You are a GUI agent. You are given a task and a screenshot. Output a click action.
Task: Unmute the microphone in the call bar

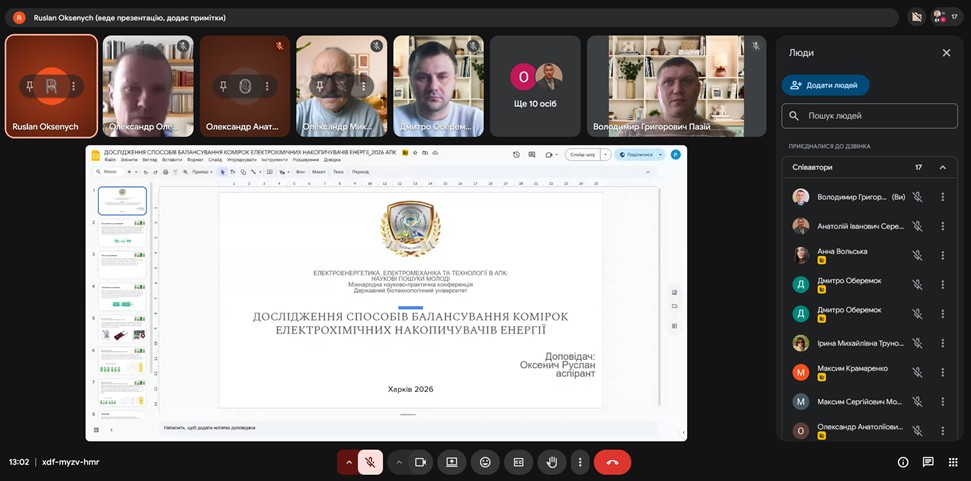pos(370,462)
